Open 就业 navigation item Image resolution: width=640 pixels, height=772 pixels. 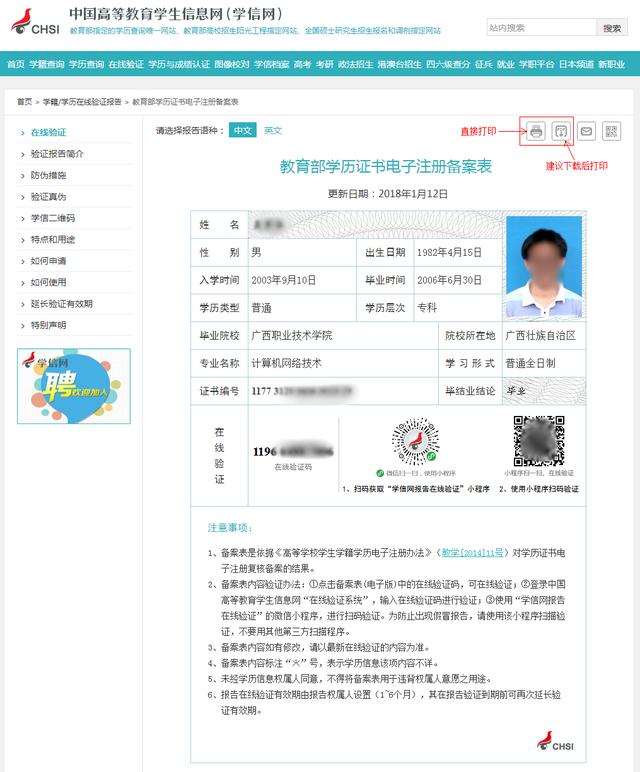(506, 64)
